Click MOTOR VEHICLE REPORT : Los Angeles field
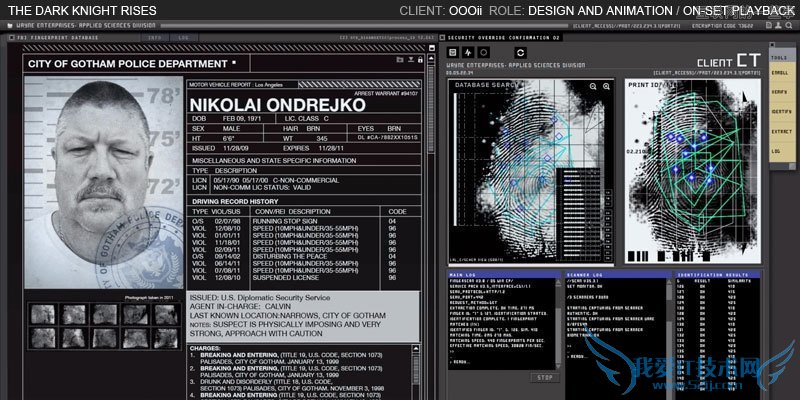 pos(242,85)
